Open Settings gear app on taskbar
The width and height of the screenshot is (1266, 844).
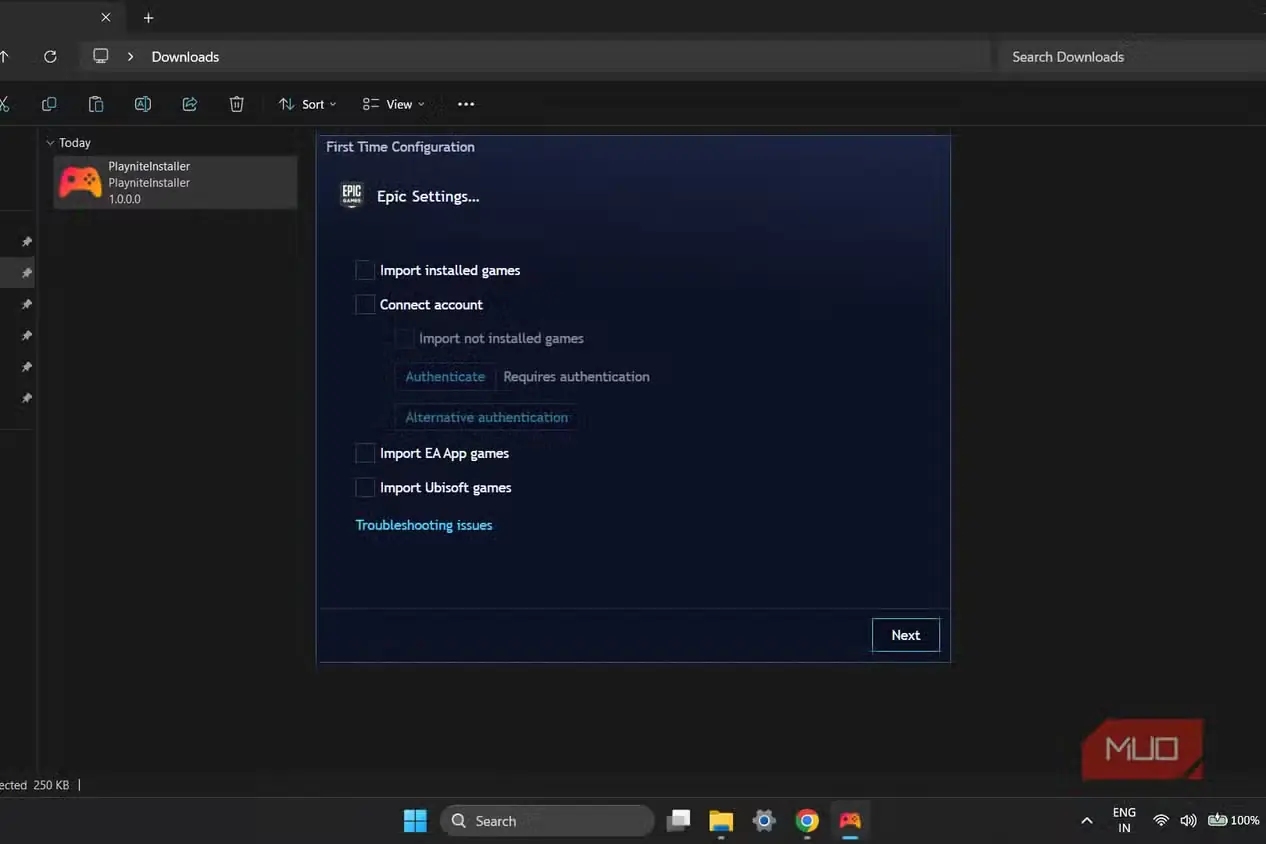pos(764,821)
